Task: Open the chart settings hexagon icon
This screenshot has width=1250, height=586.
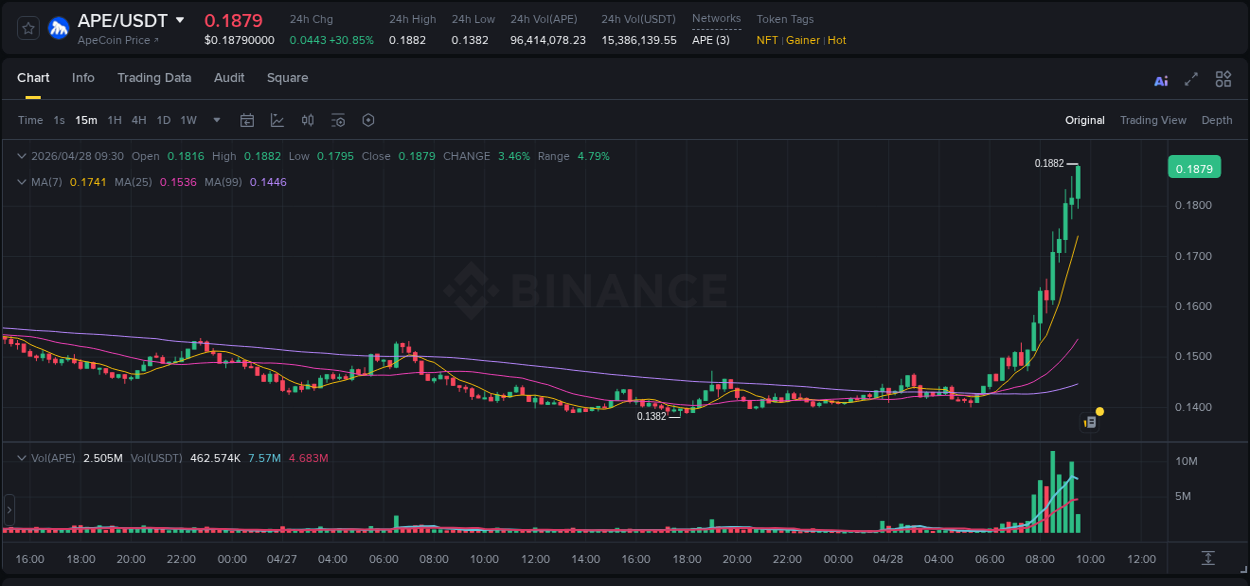Action: [368, 120]
